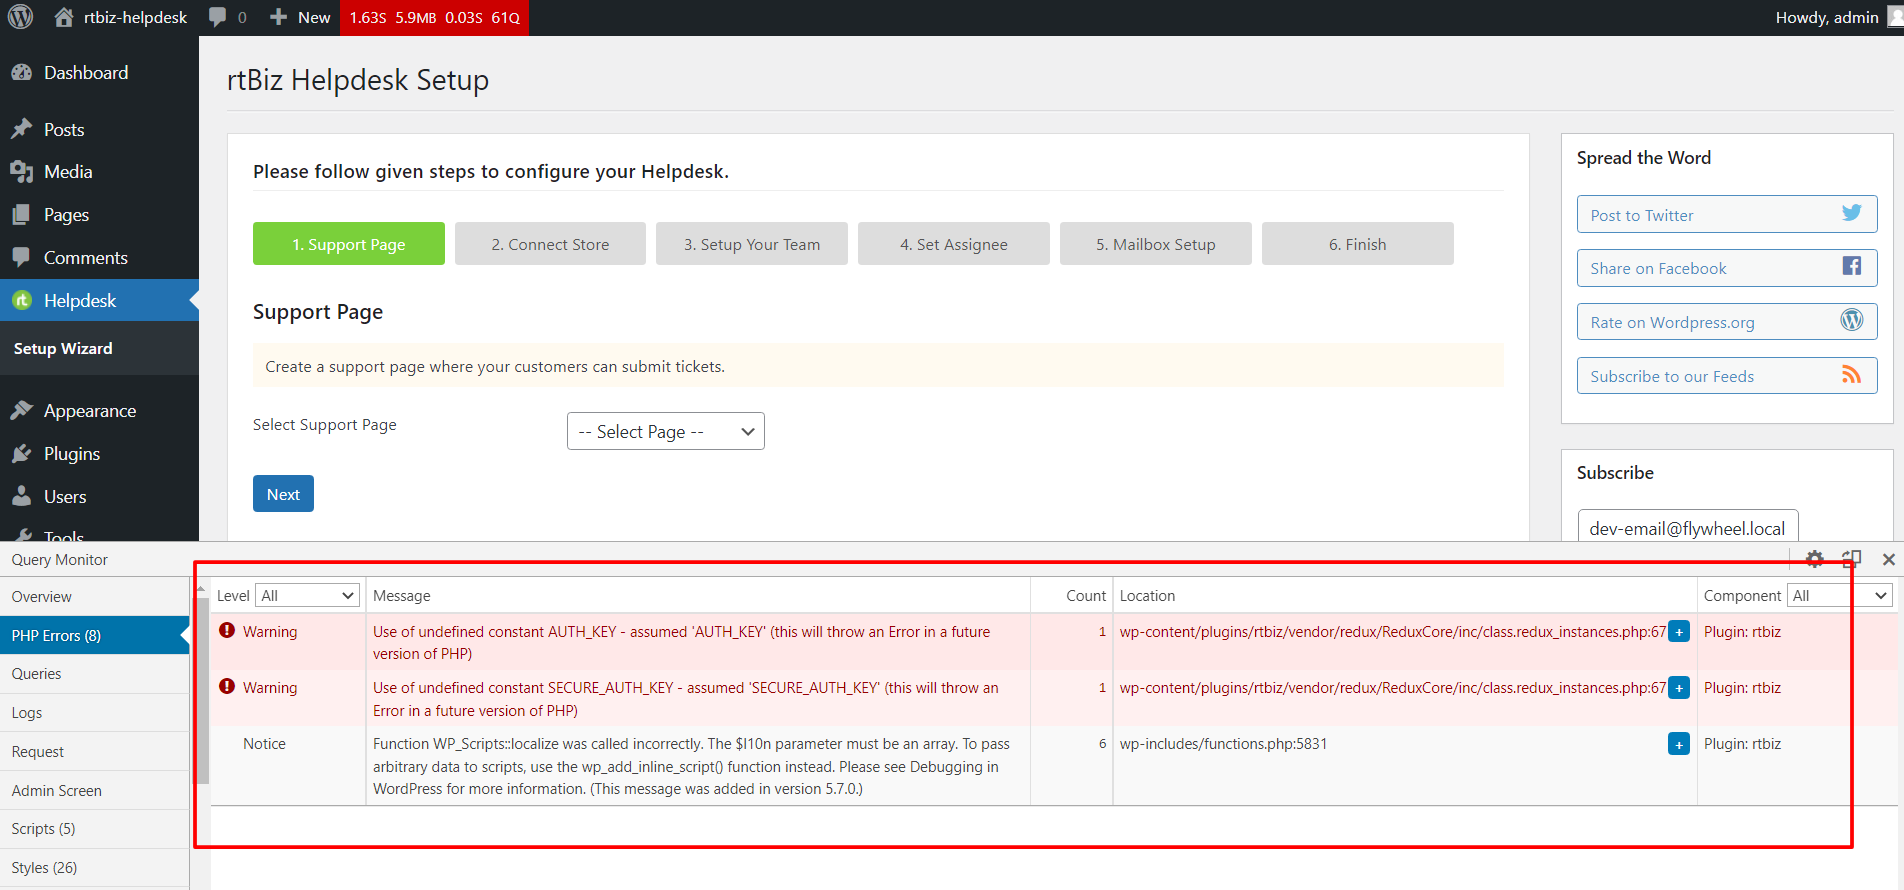Expand stack trace for SECURE_AUTH_KEY warning
Viewport: 1904px width, 890px height.
click(x=1679, y=688)
